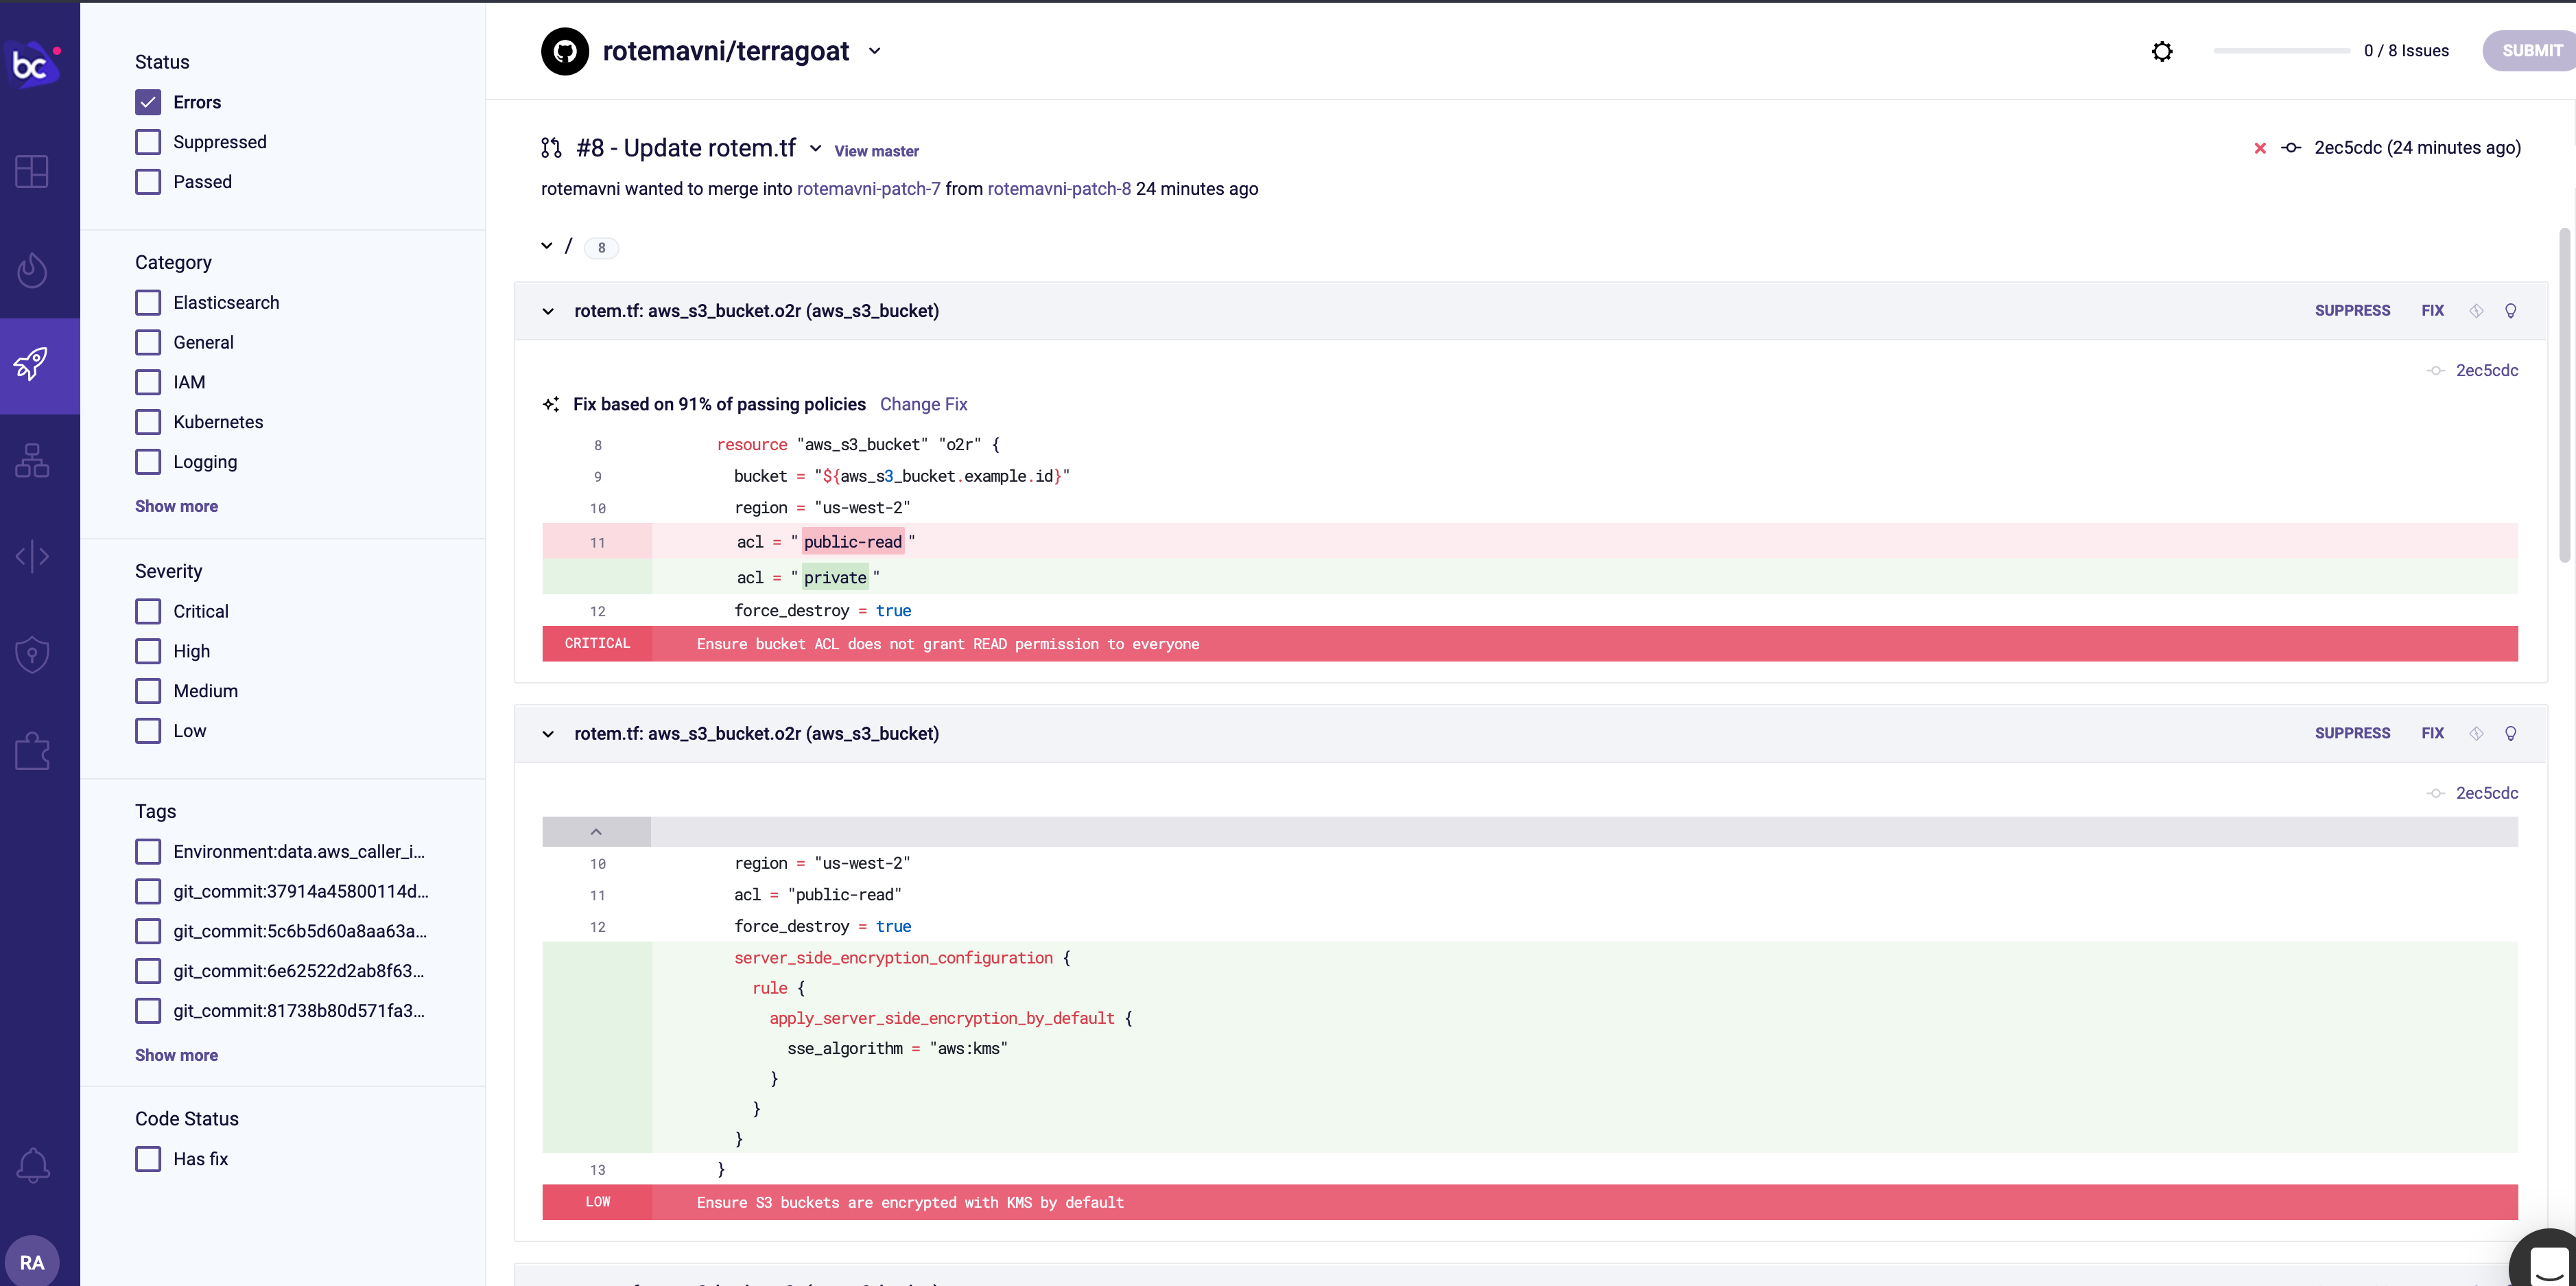This screenshot has width=2576, height=1286.
Task: Open the notifications bell icon
Action: click(32, 1165)
